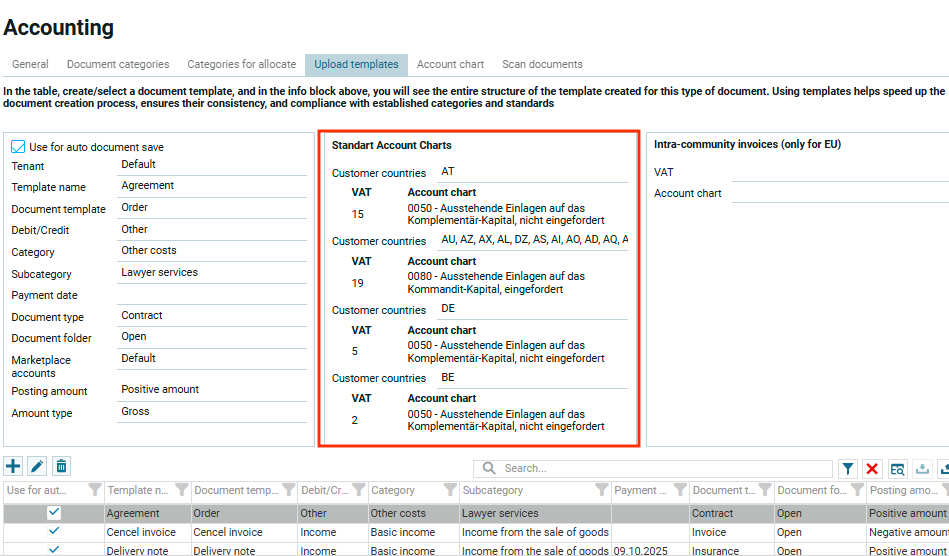The image size is (949, 556).
Task: Open the Document categories tab
Action: coord(118,64)
